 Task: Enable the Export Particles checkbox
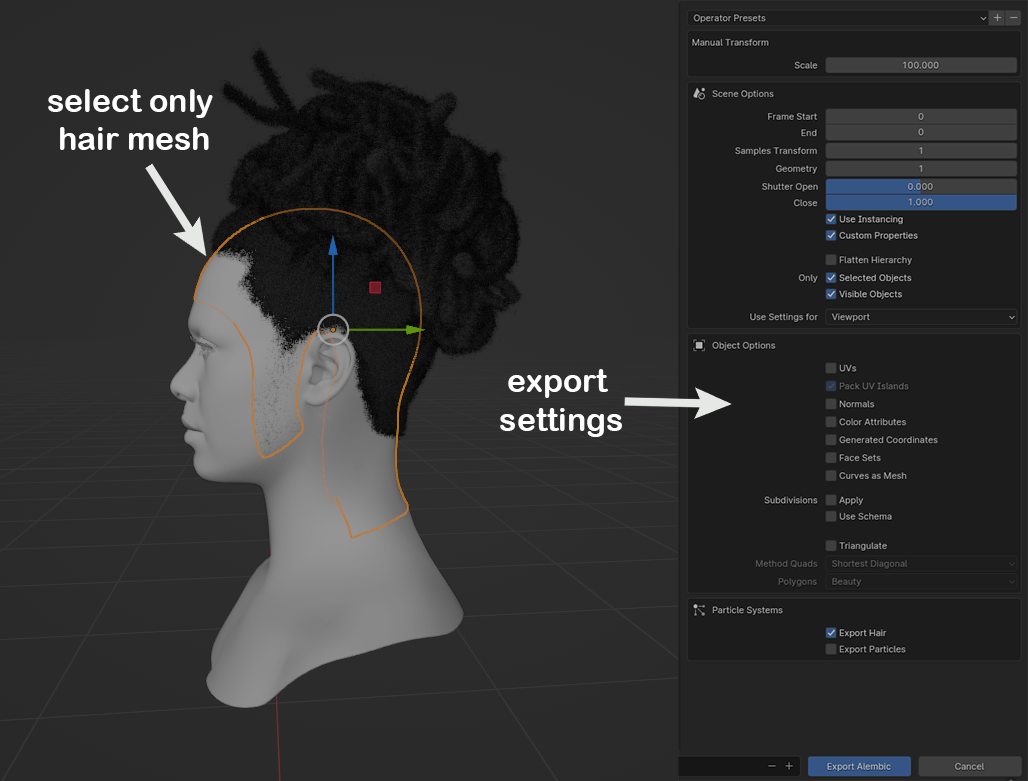[831, 649]
